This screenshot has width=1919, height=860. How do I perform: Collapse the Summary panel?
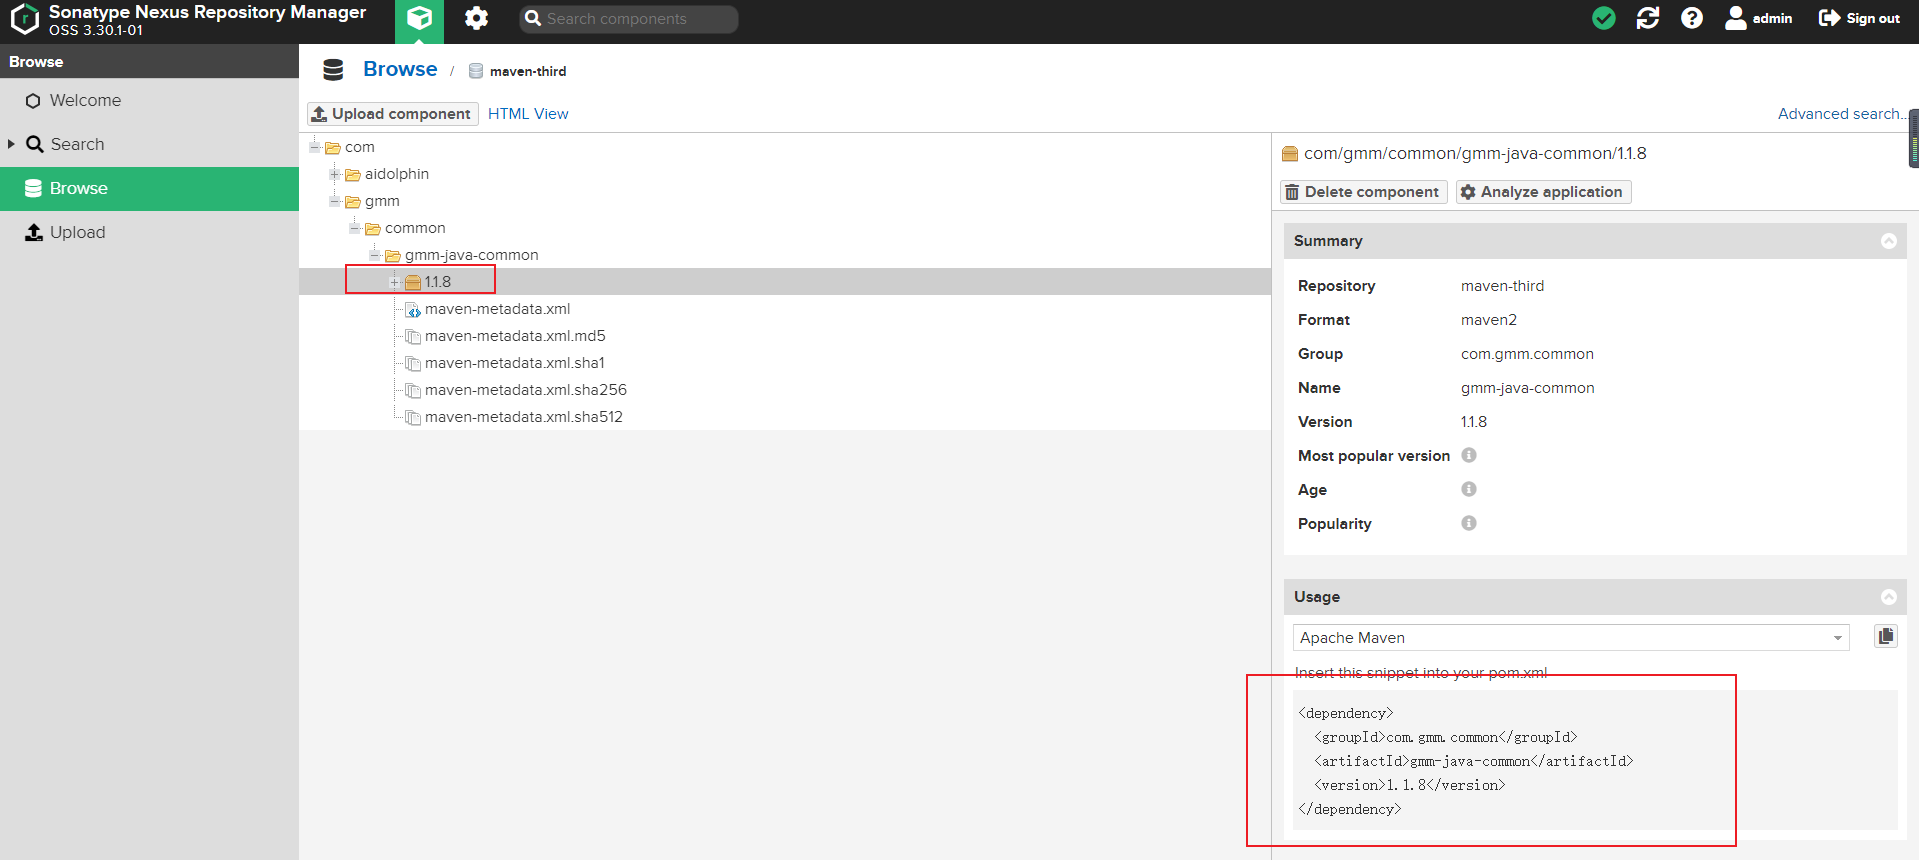(x=1889, y=241)
